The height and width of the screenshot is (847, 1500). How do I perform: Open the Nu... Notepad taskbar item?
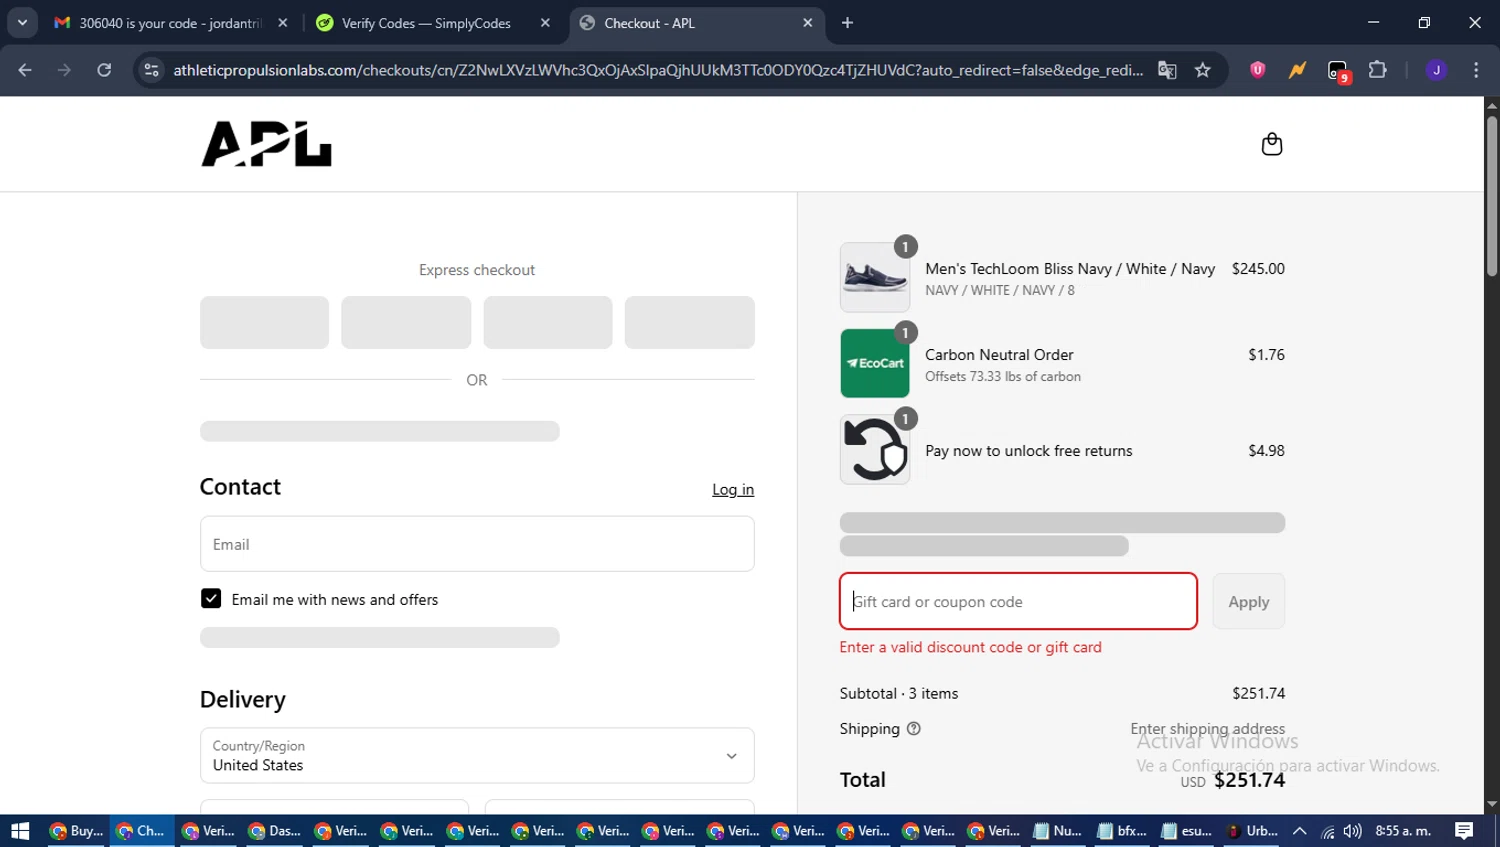1057,831
